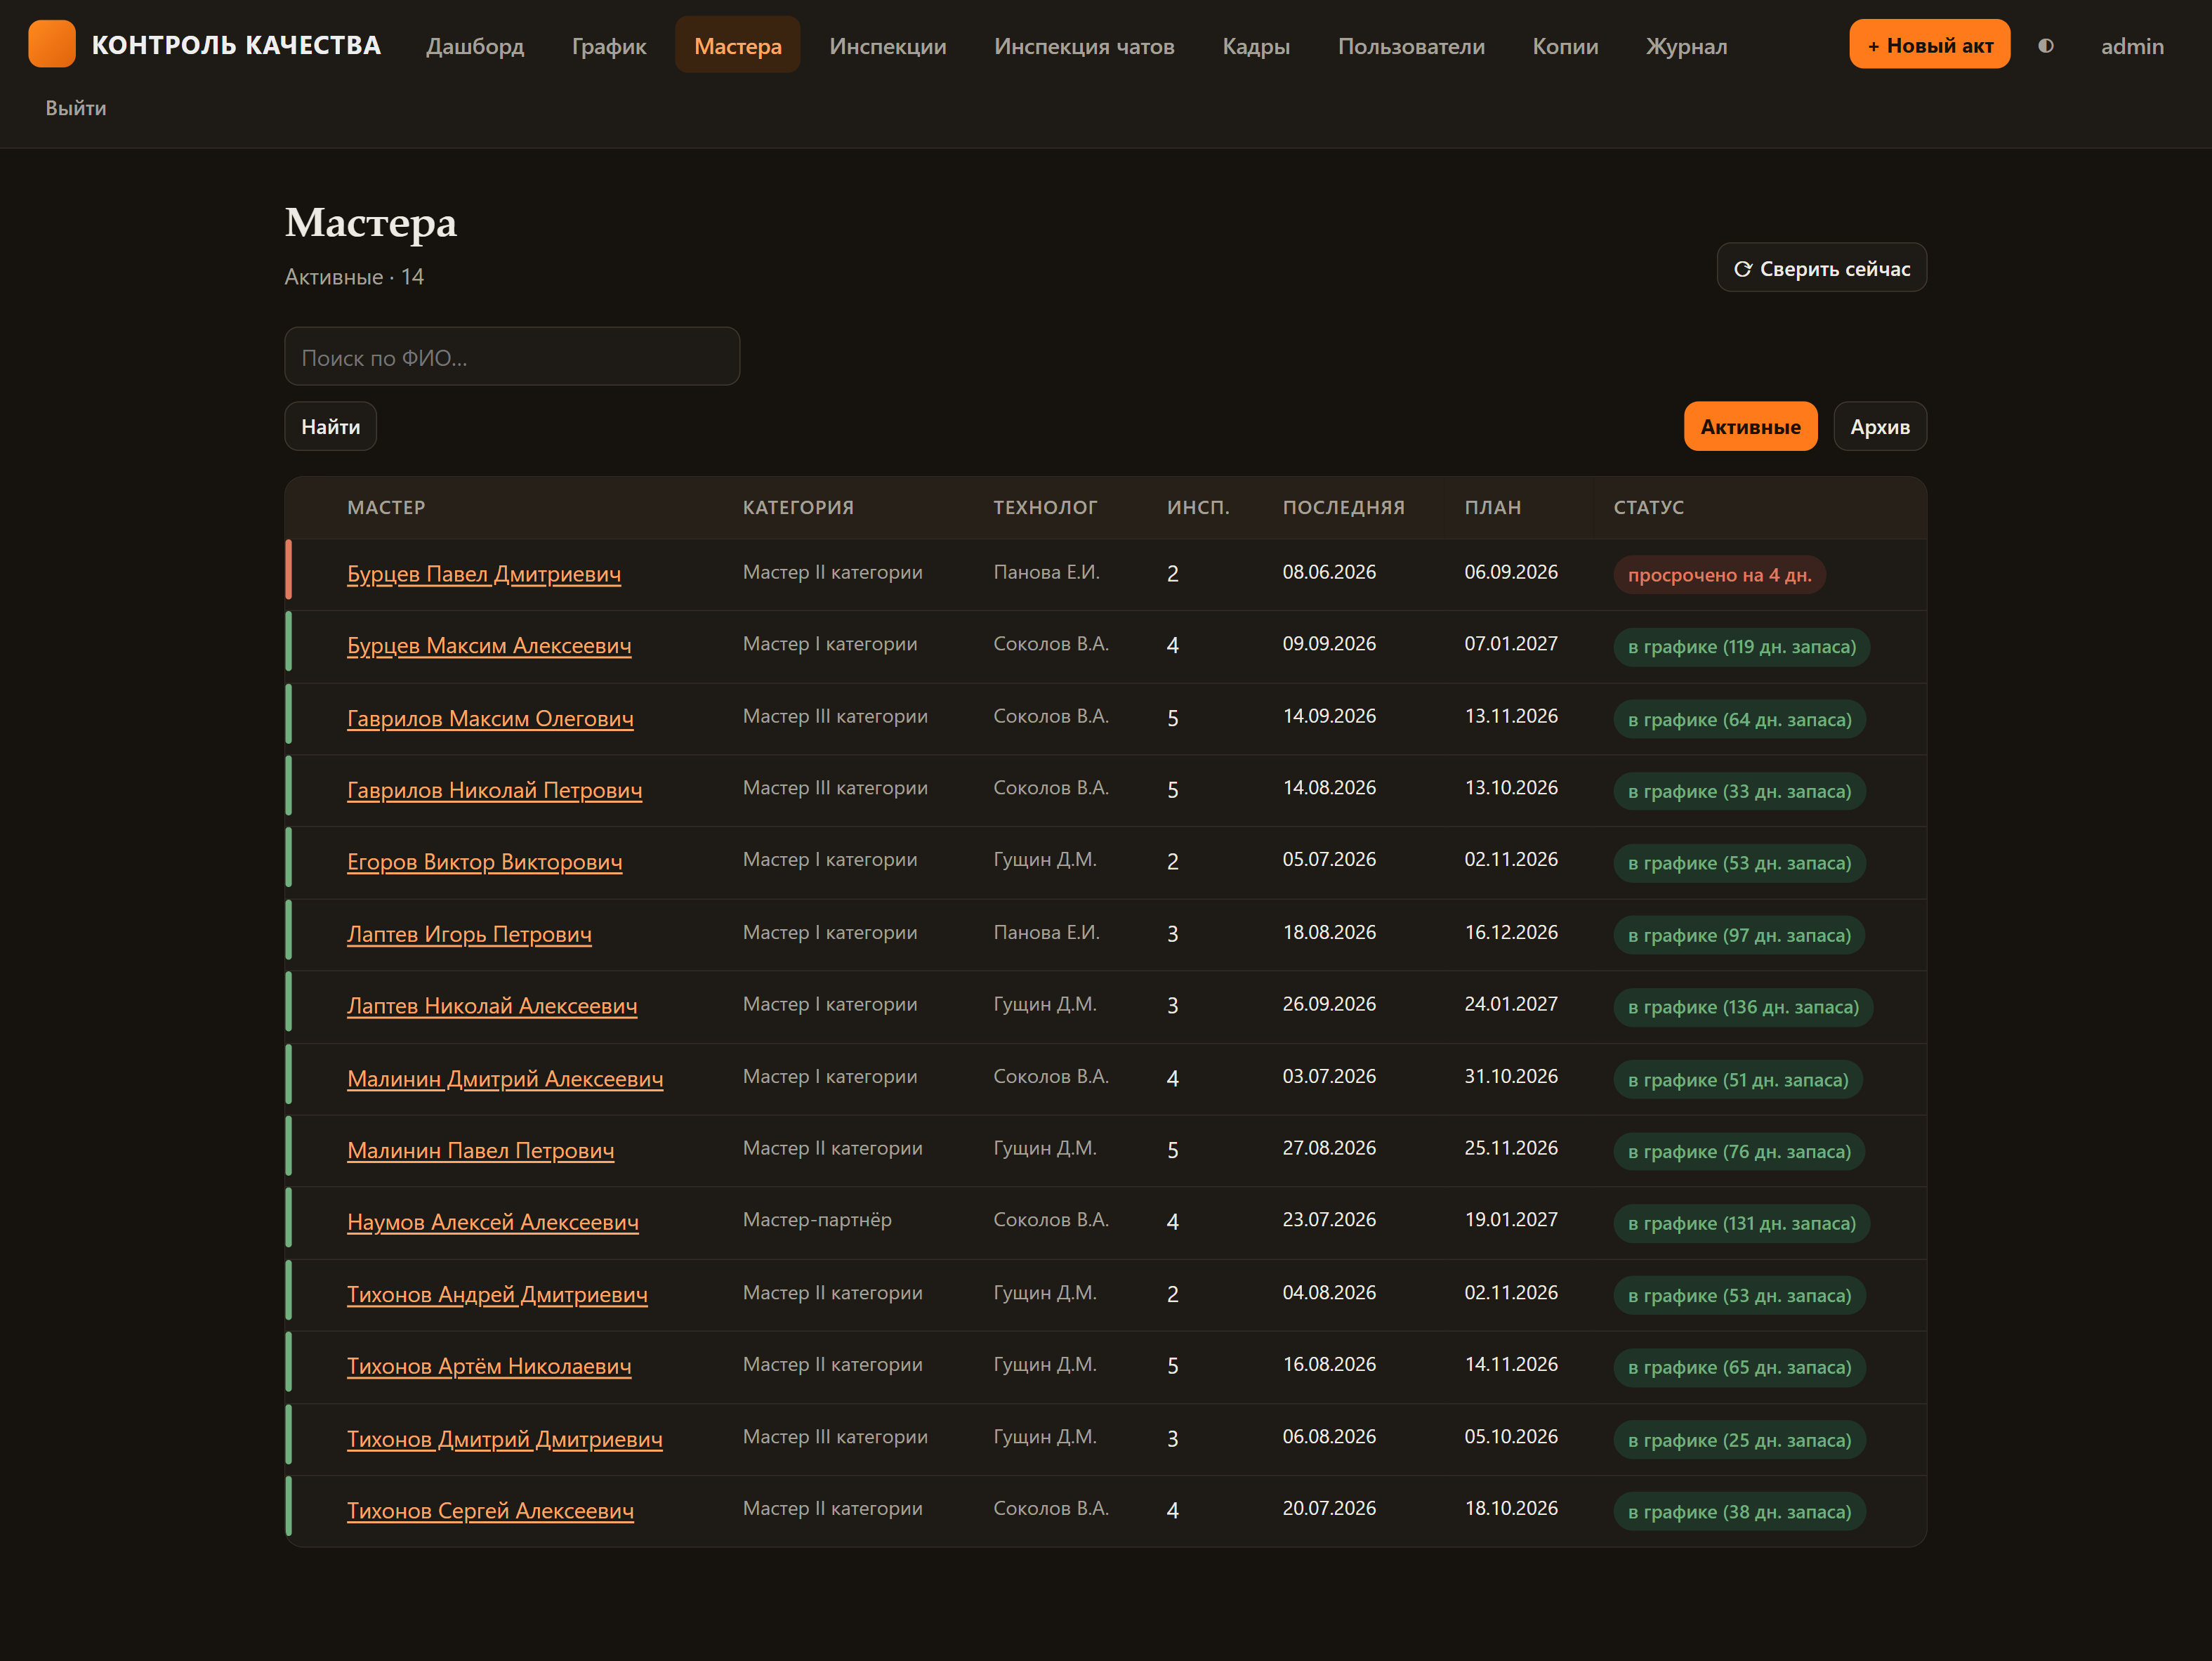
Task: Click the admin user label
Action: pos(2132,46)
